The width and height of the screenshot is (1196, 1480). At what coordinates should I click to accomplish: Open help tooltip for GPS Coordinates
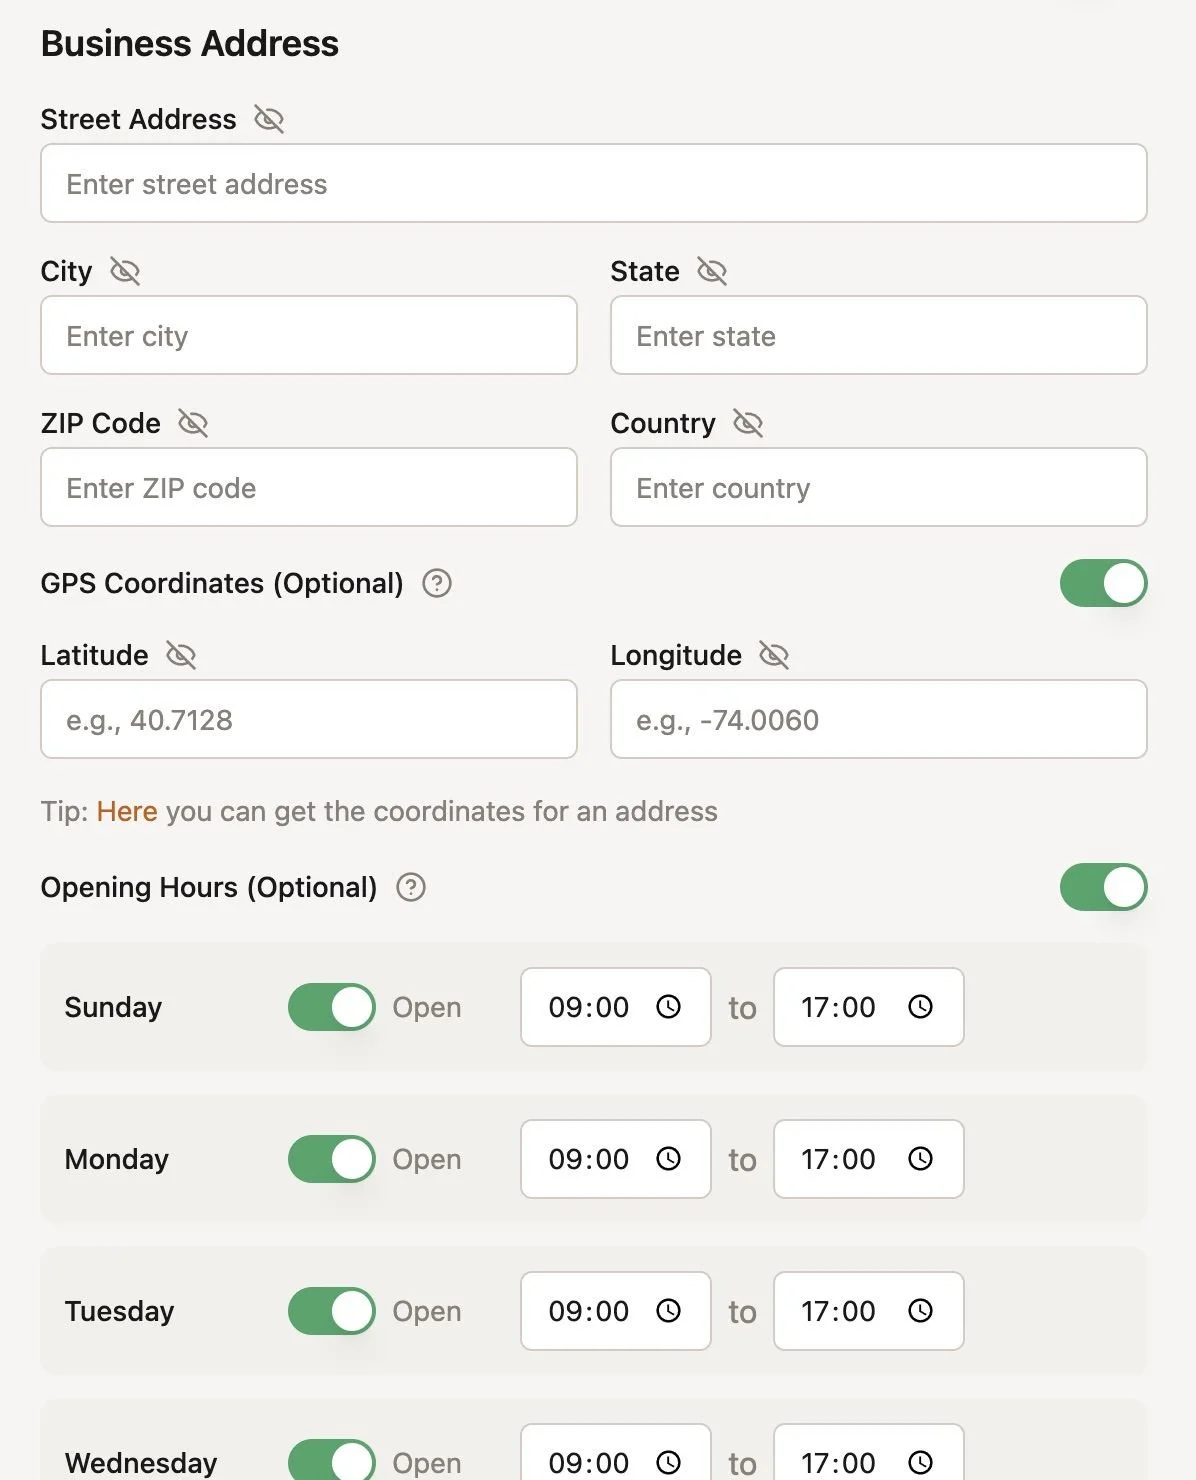coord(437,584)
